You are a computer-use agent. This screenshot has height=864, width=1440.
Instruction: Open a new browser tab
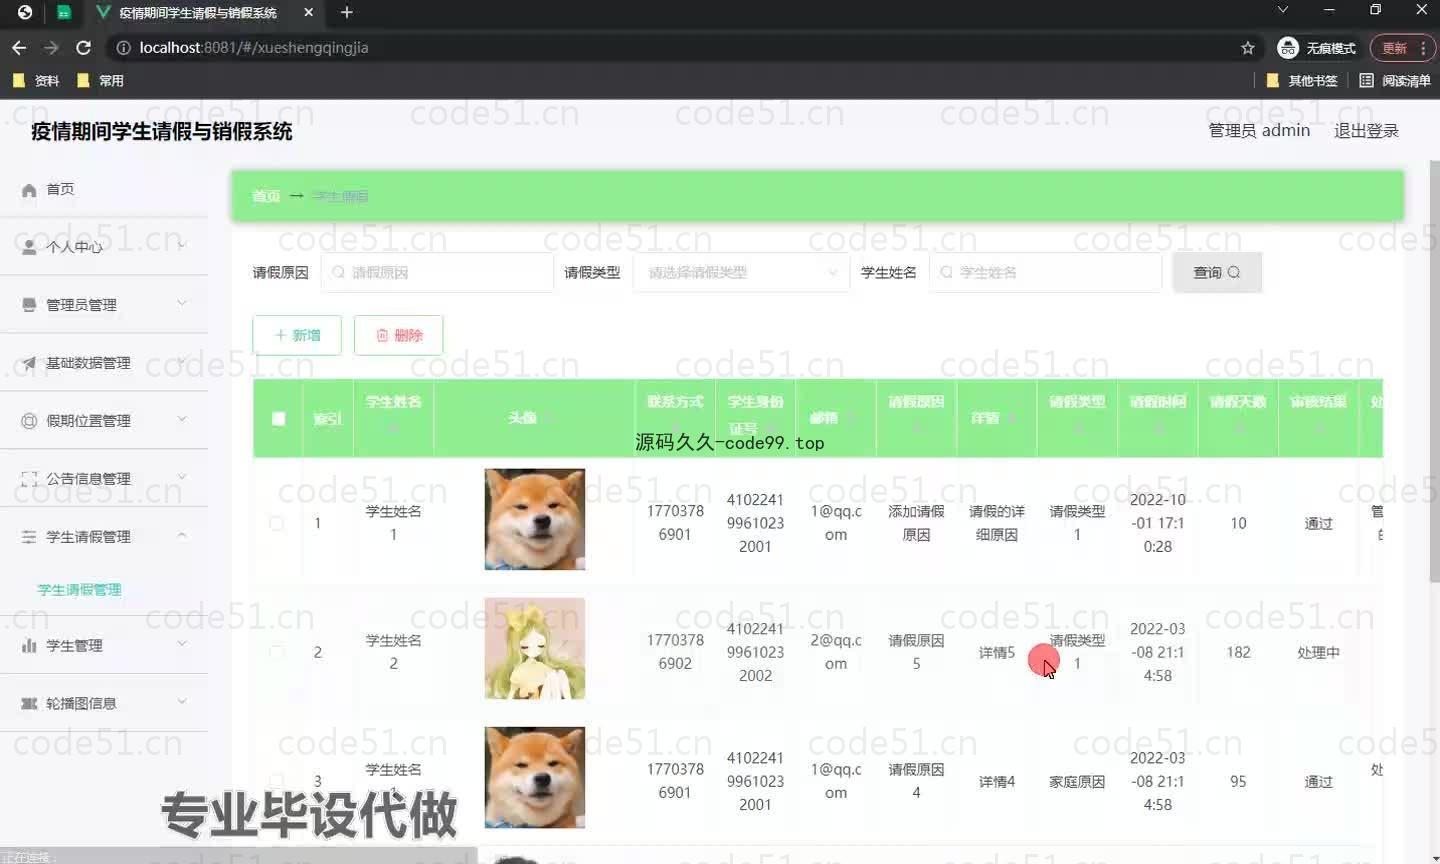pyautogui.click(x=347, y=12)
